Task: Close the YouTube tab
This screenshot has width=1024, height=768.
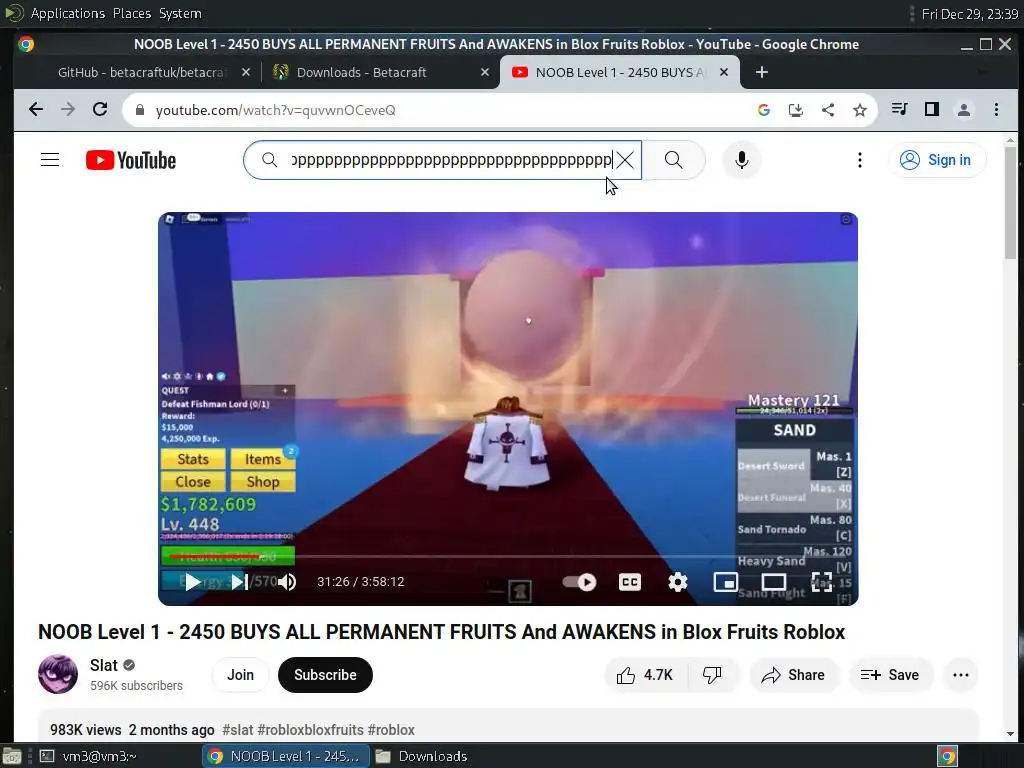Action: click(724, 72)
